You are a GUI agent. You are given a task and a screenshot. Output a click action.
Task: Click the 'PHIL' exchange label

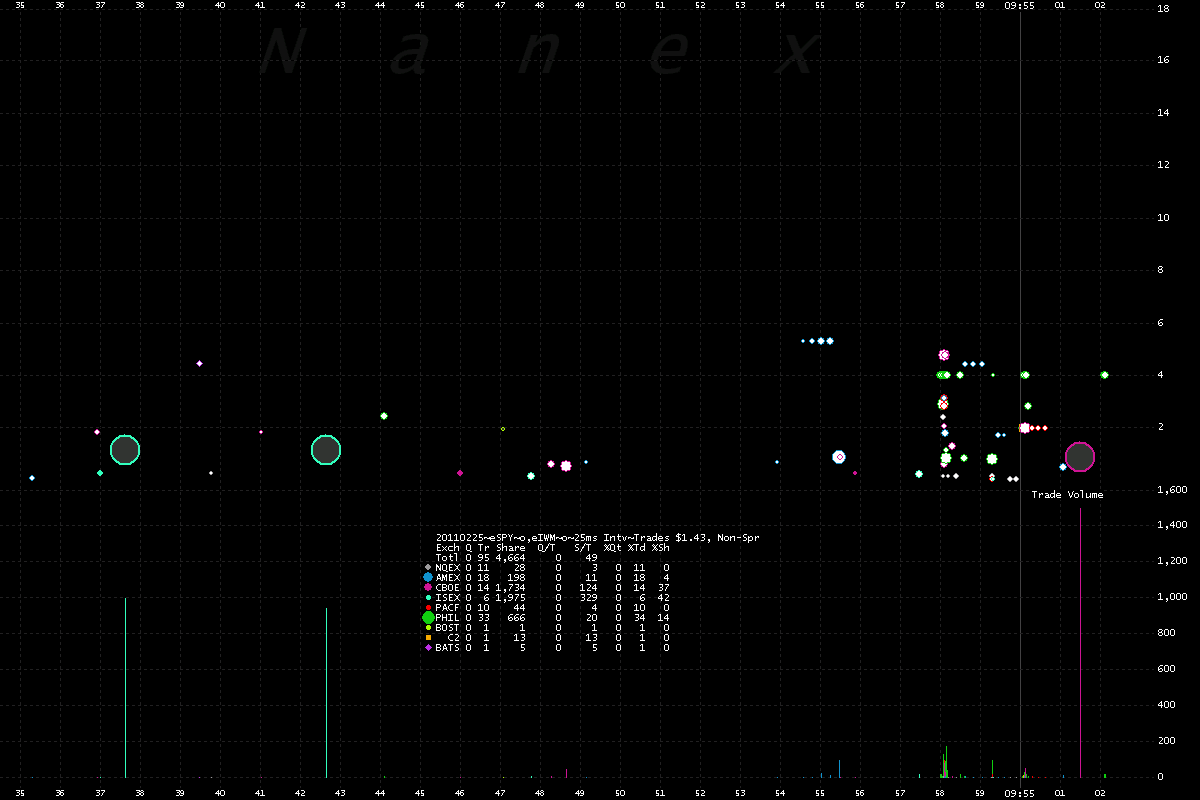(448, 617)
